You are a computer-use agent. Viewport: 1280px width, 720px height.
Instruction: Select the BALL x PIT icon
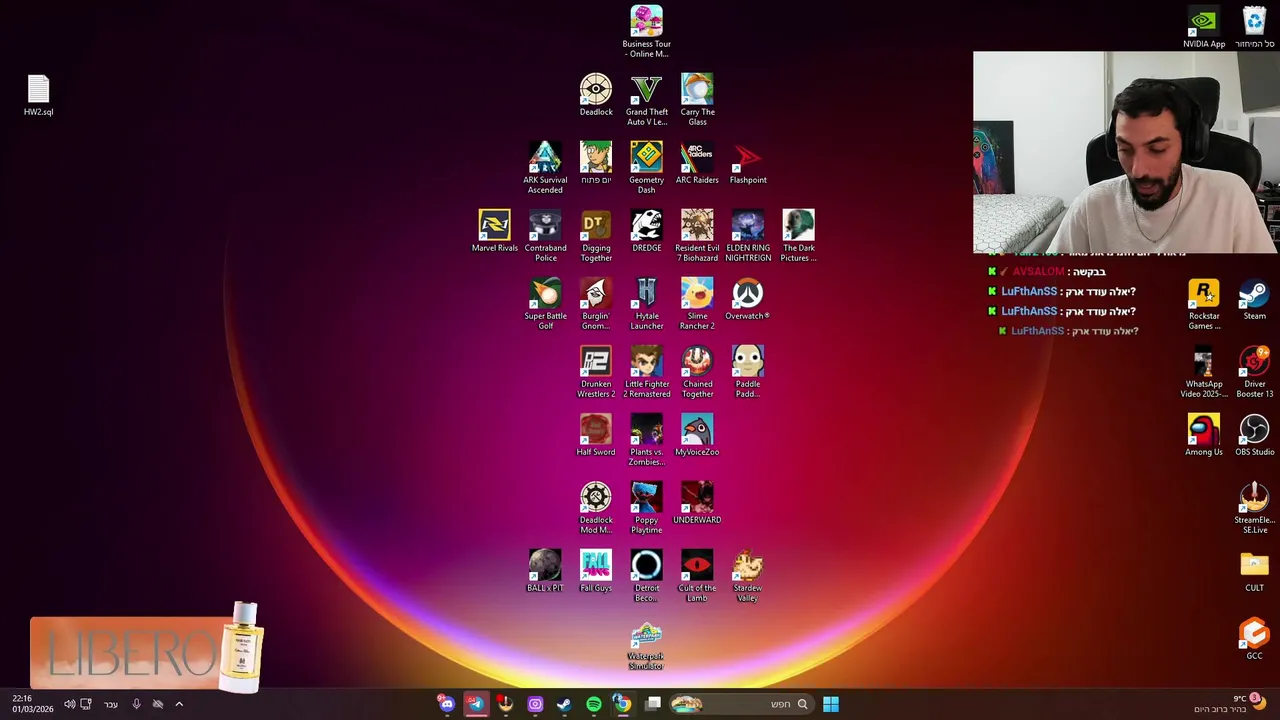tap(545, 571)
